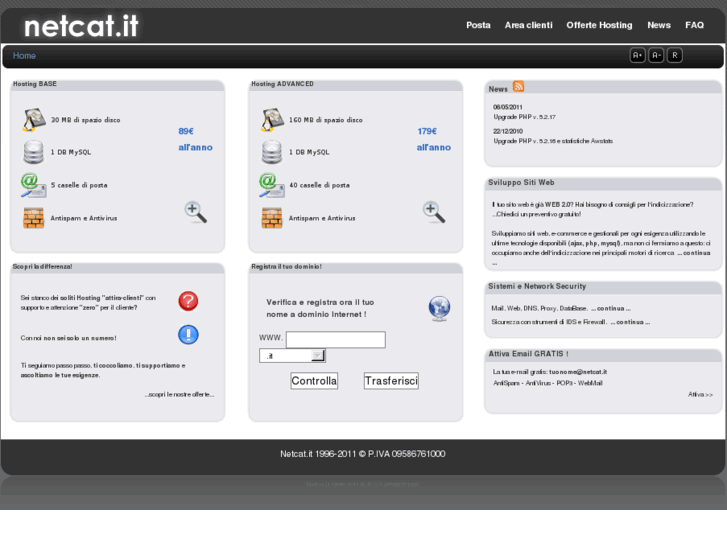Go to Area clienti
The height and width of the screenshot is (545, 727).
pyautogui.click(x=529, y=25)
